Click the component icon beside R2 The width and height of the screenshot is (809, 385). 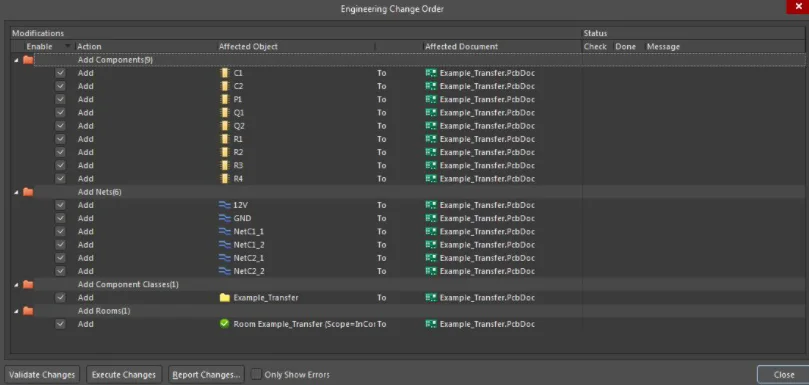pos(224,152)
